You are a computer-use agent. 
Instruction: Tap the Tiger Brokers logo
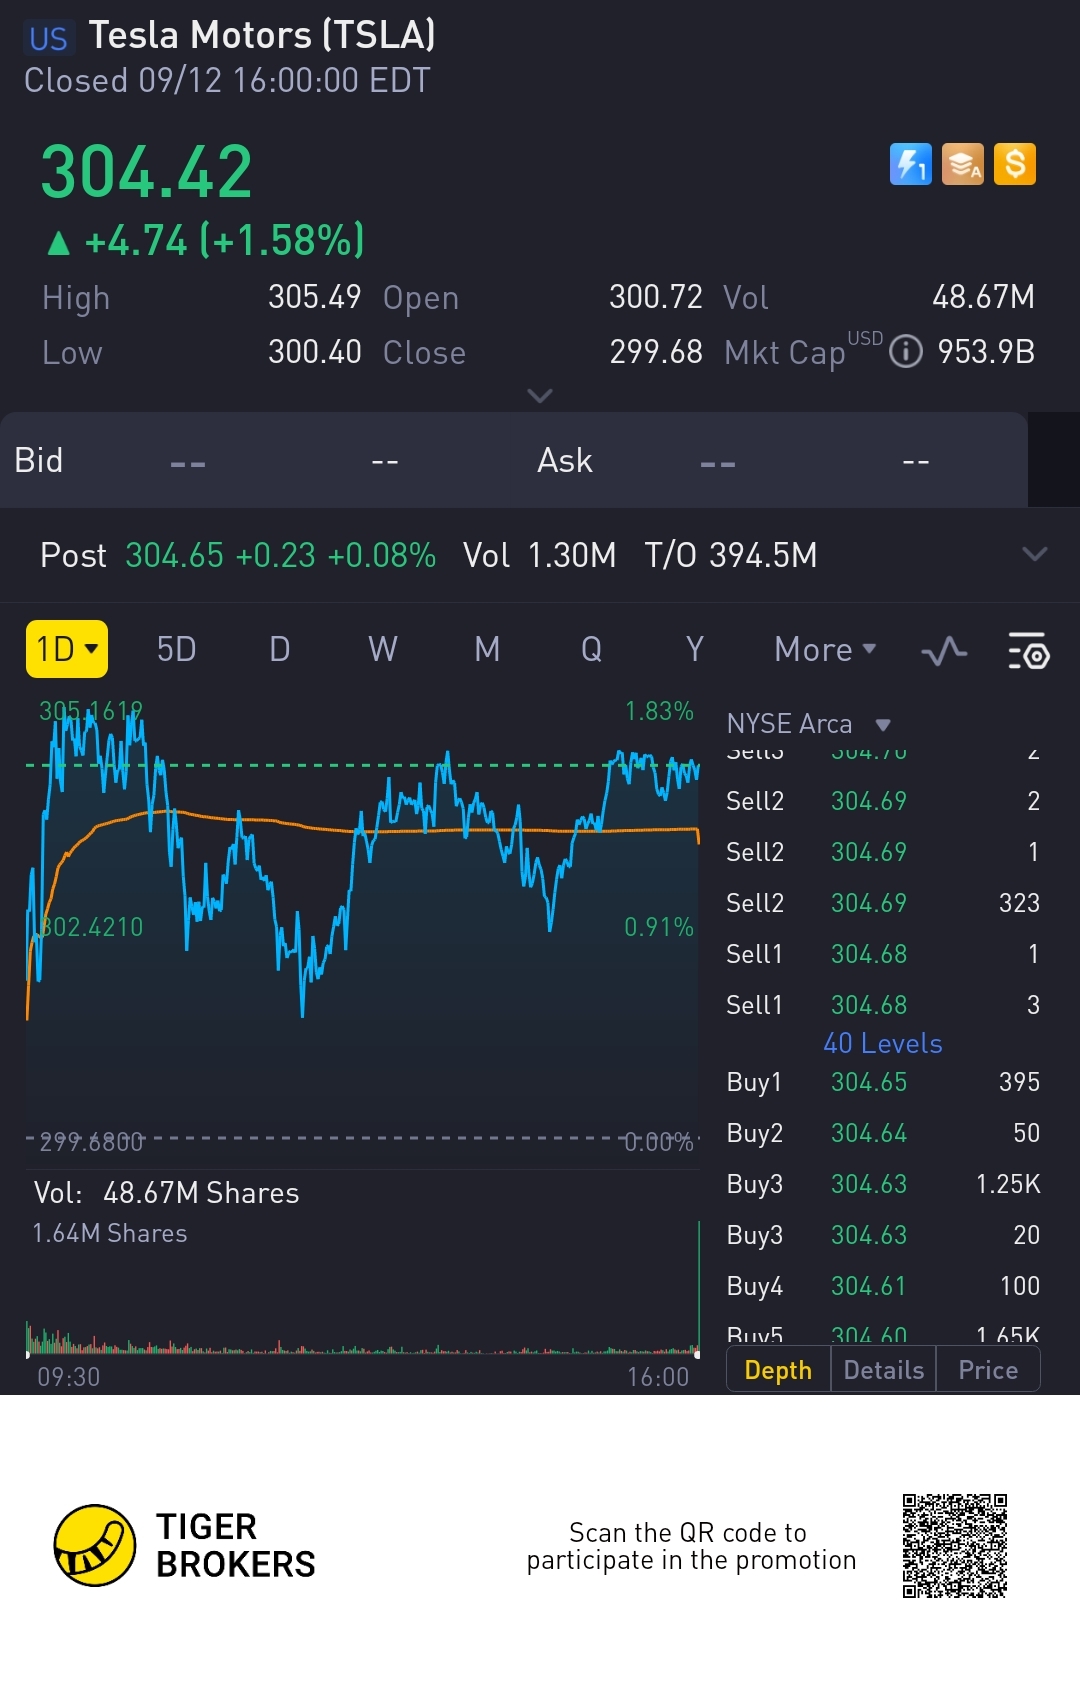pyautogui.click(x=185, y=1545)
